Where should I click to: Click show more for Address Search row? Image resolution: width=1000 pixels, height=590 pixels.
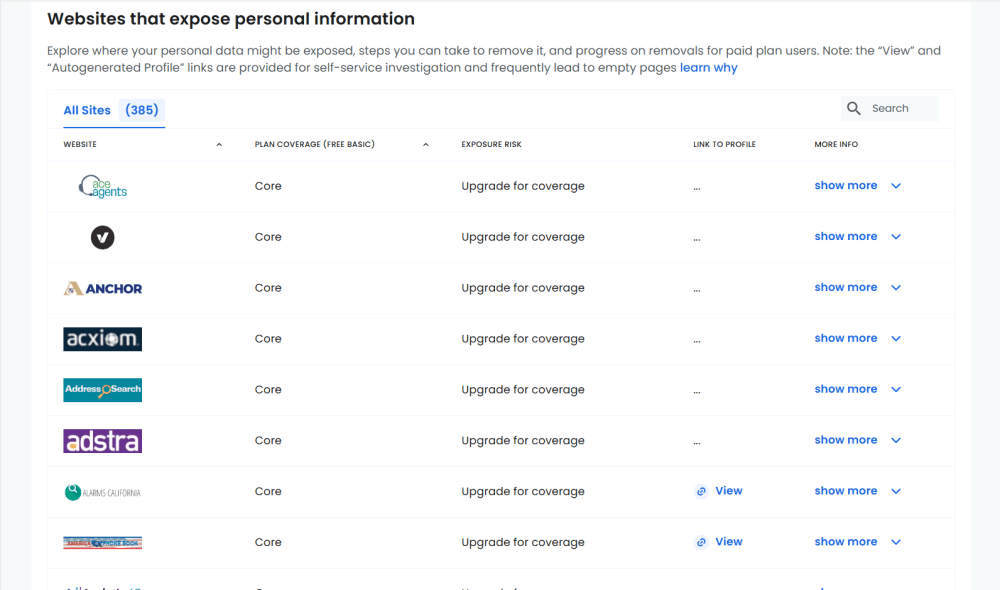pos(845,389)
